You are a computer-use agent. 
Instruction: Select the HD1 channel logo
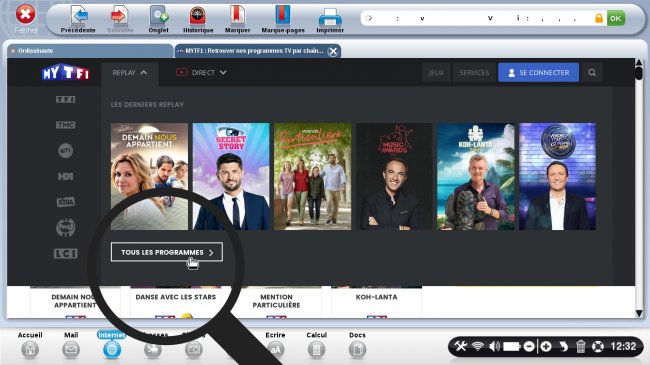click(65, 176)
